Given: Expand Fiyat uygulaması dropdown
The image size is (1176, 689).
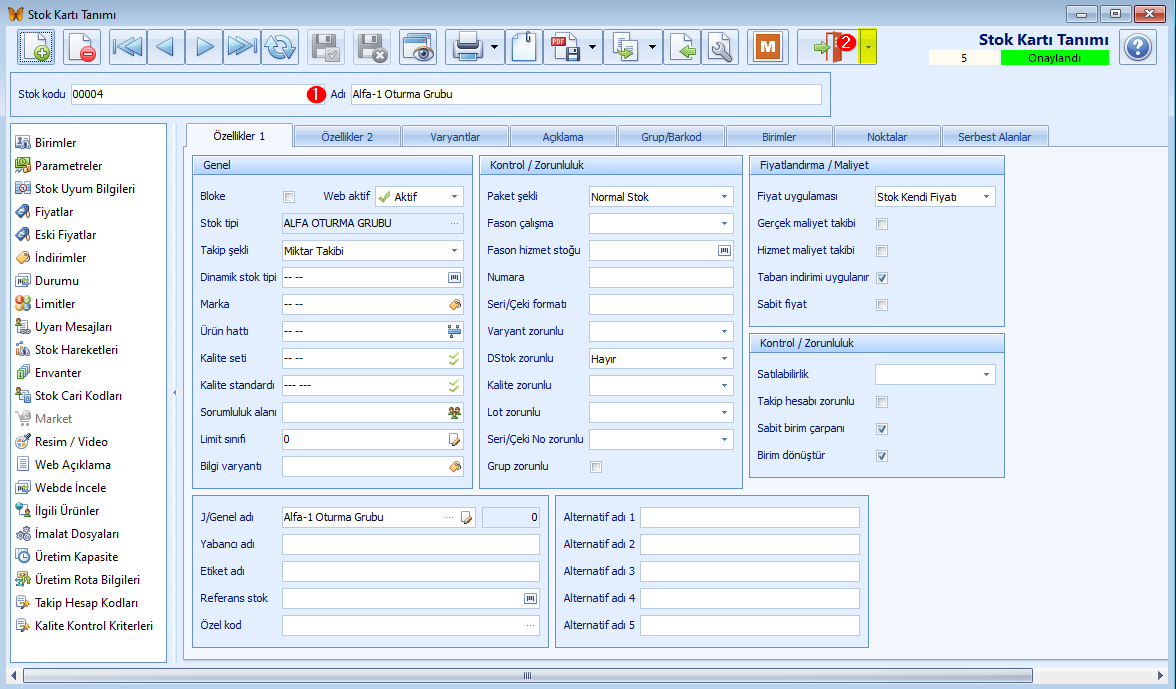Looking at the screenshot, I should [x=986, y=196].
